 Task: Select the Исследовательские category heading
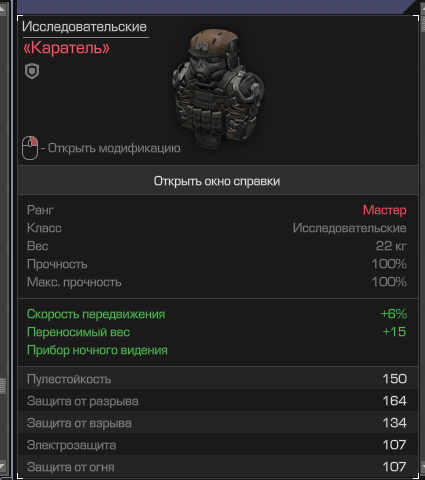(84, 27)
